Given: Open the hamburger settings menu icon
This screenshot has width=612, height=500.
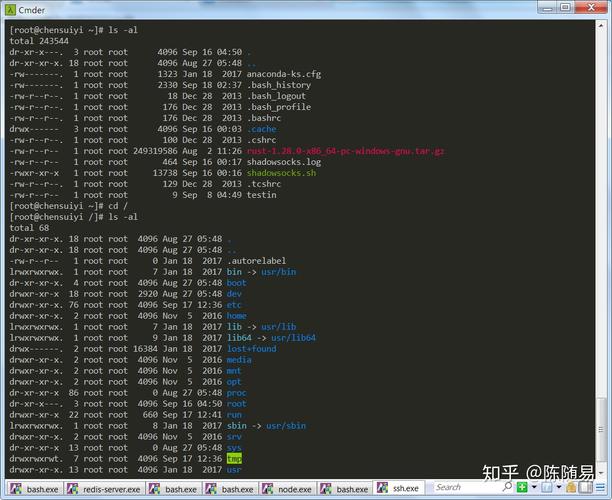Looking at the screenshot, I should (600, 487).
